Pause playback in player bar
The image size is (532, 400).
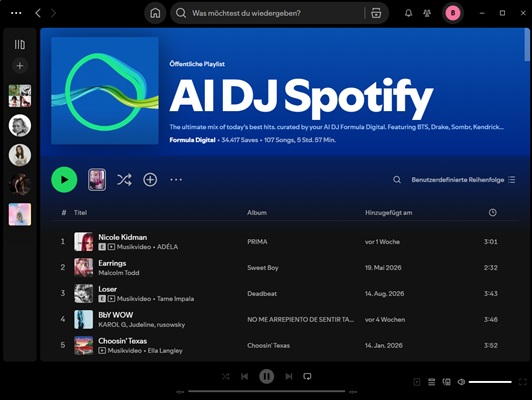266,376
